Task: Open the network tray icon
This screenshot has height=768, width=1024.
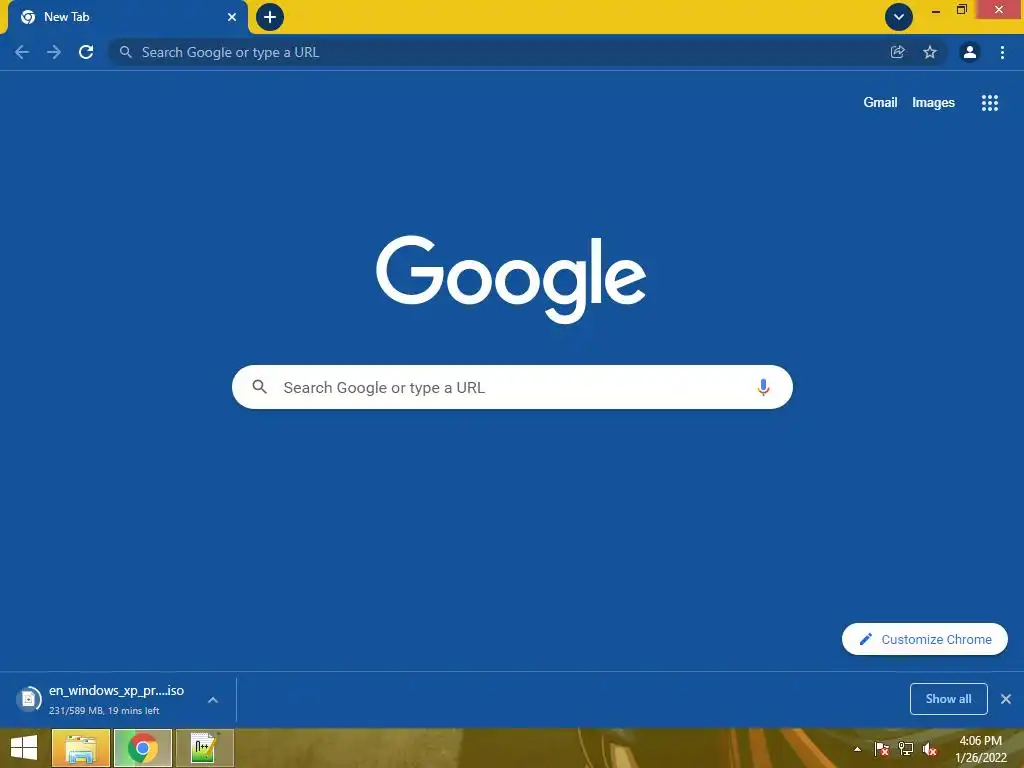Action: [906, 749]
